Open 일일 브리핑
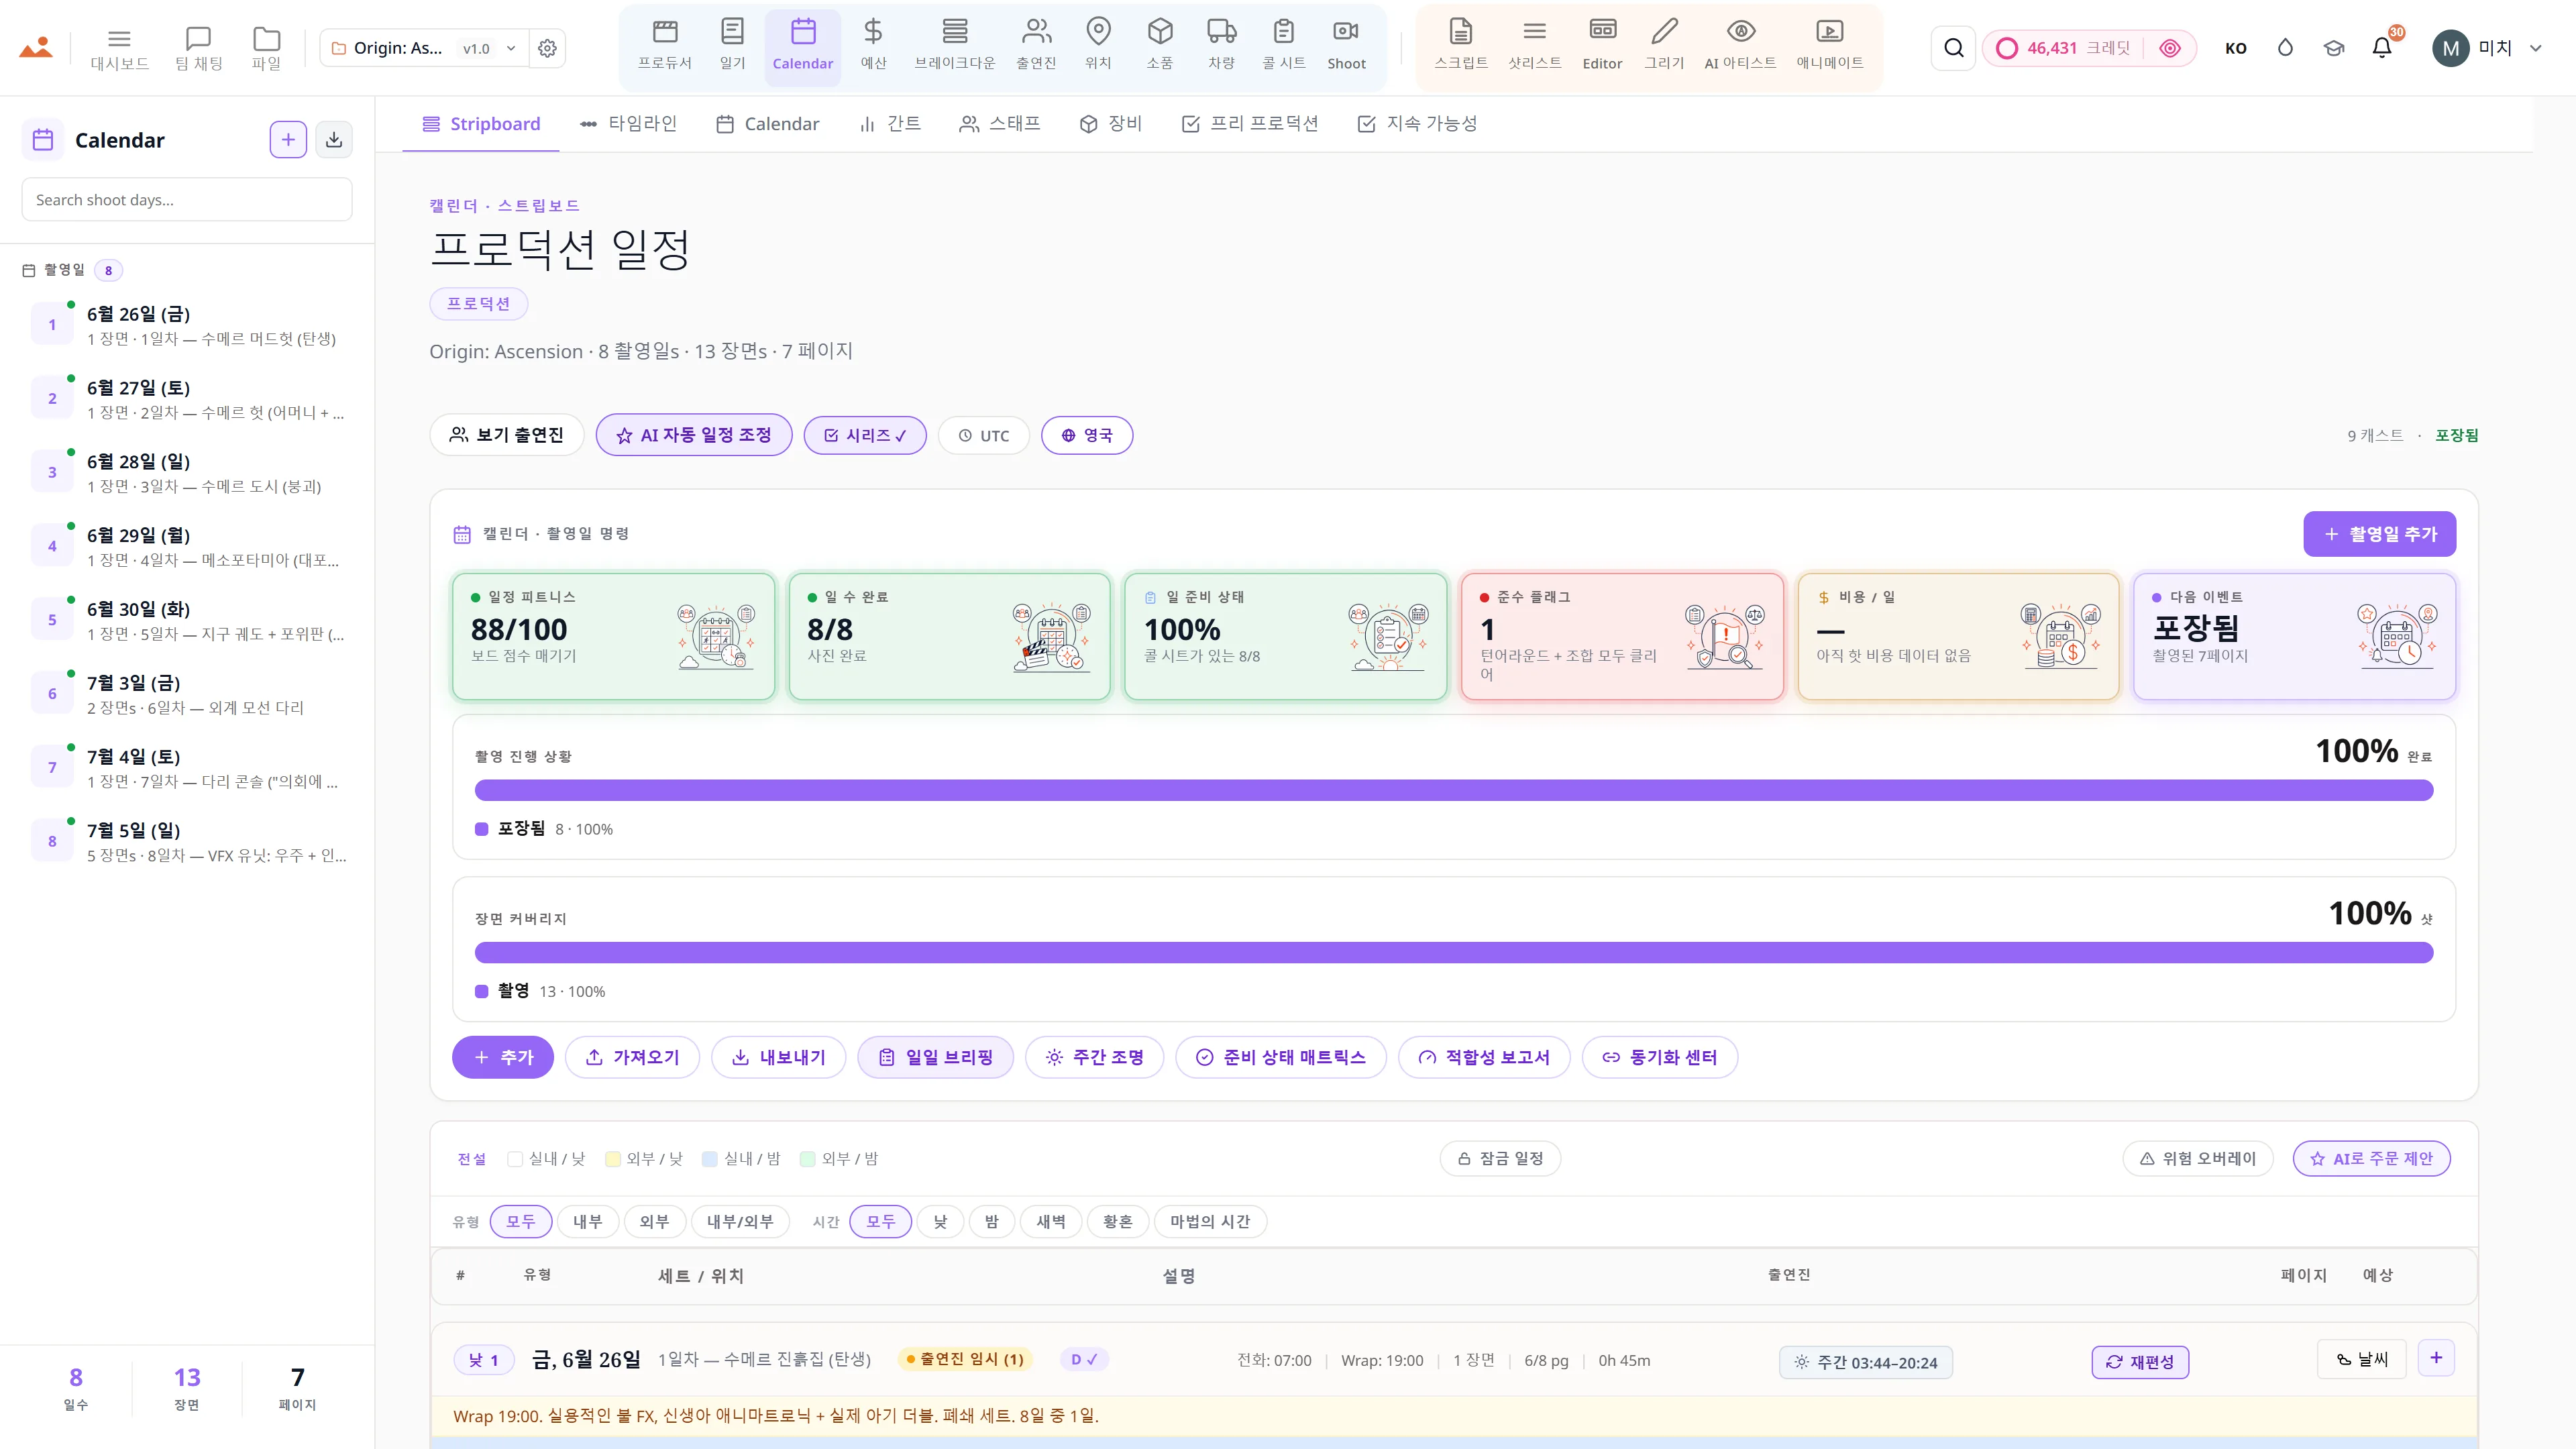The width and height of the screenshot is (2576, 1449). 935,1057
